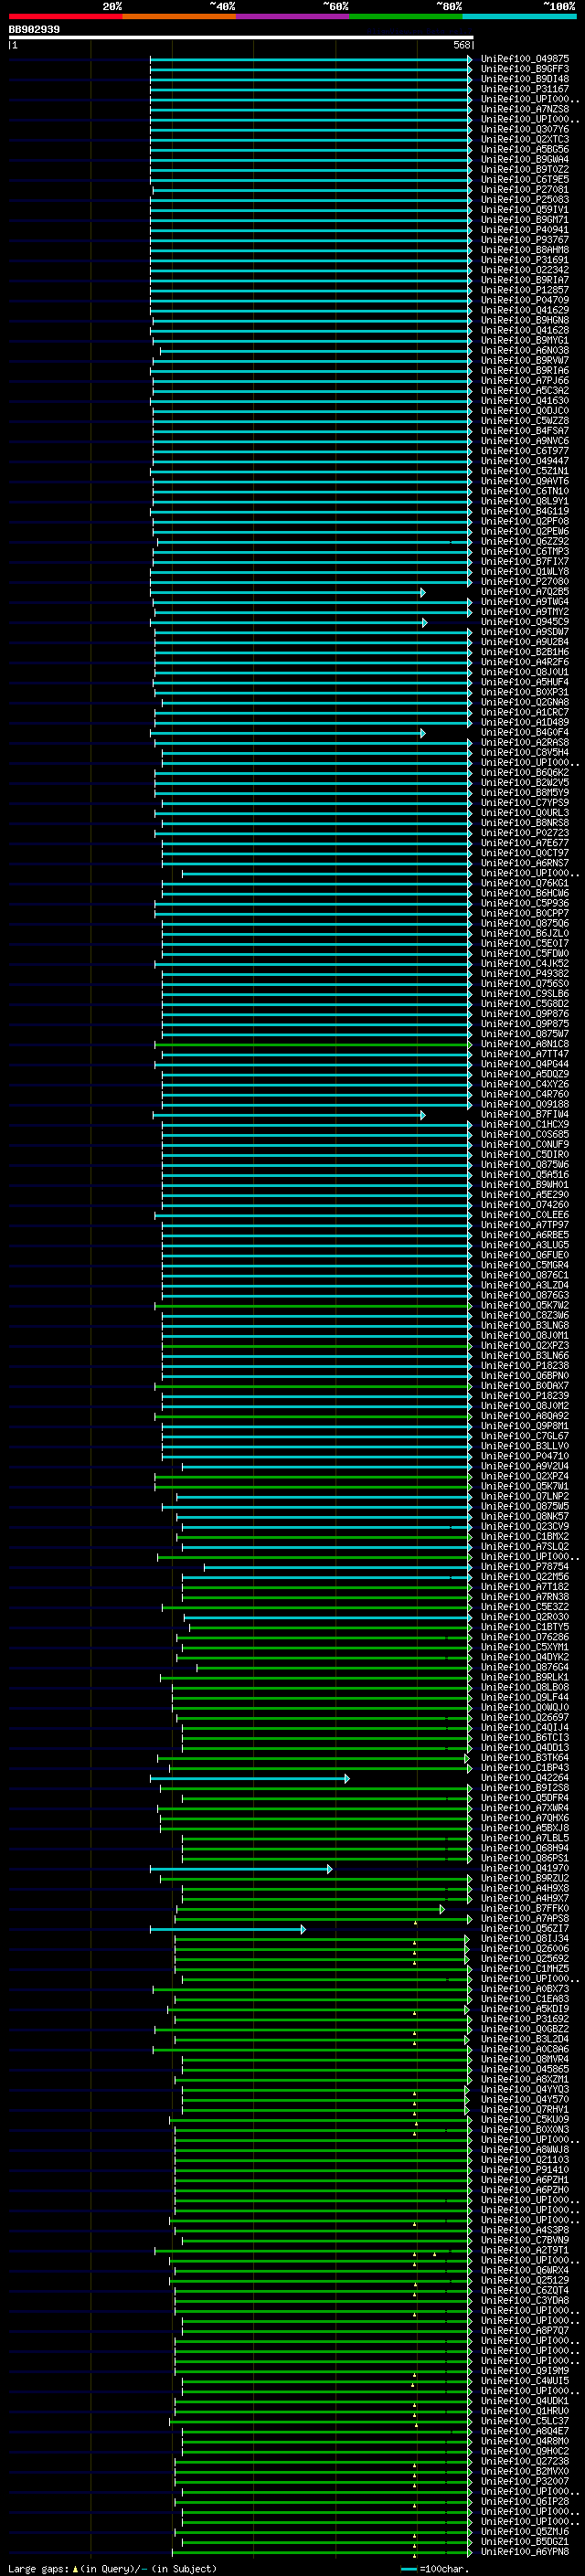This screenshot has width=585, height=2576.
Task: Click the UniRef100_Q9P876 label
Action: [524, 1014]
